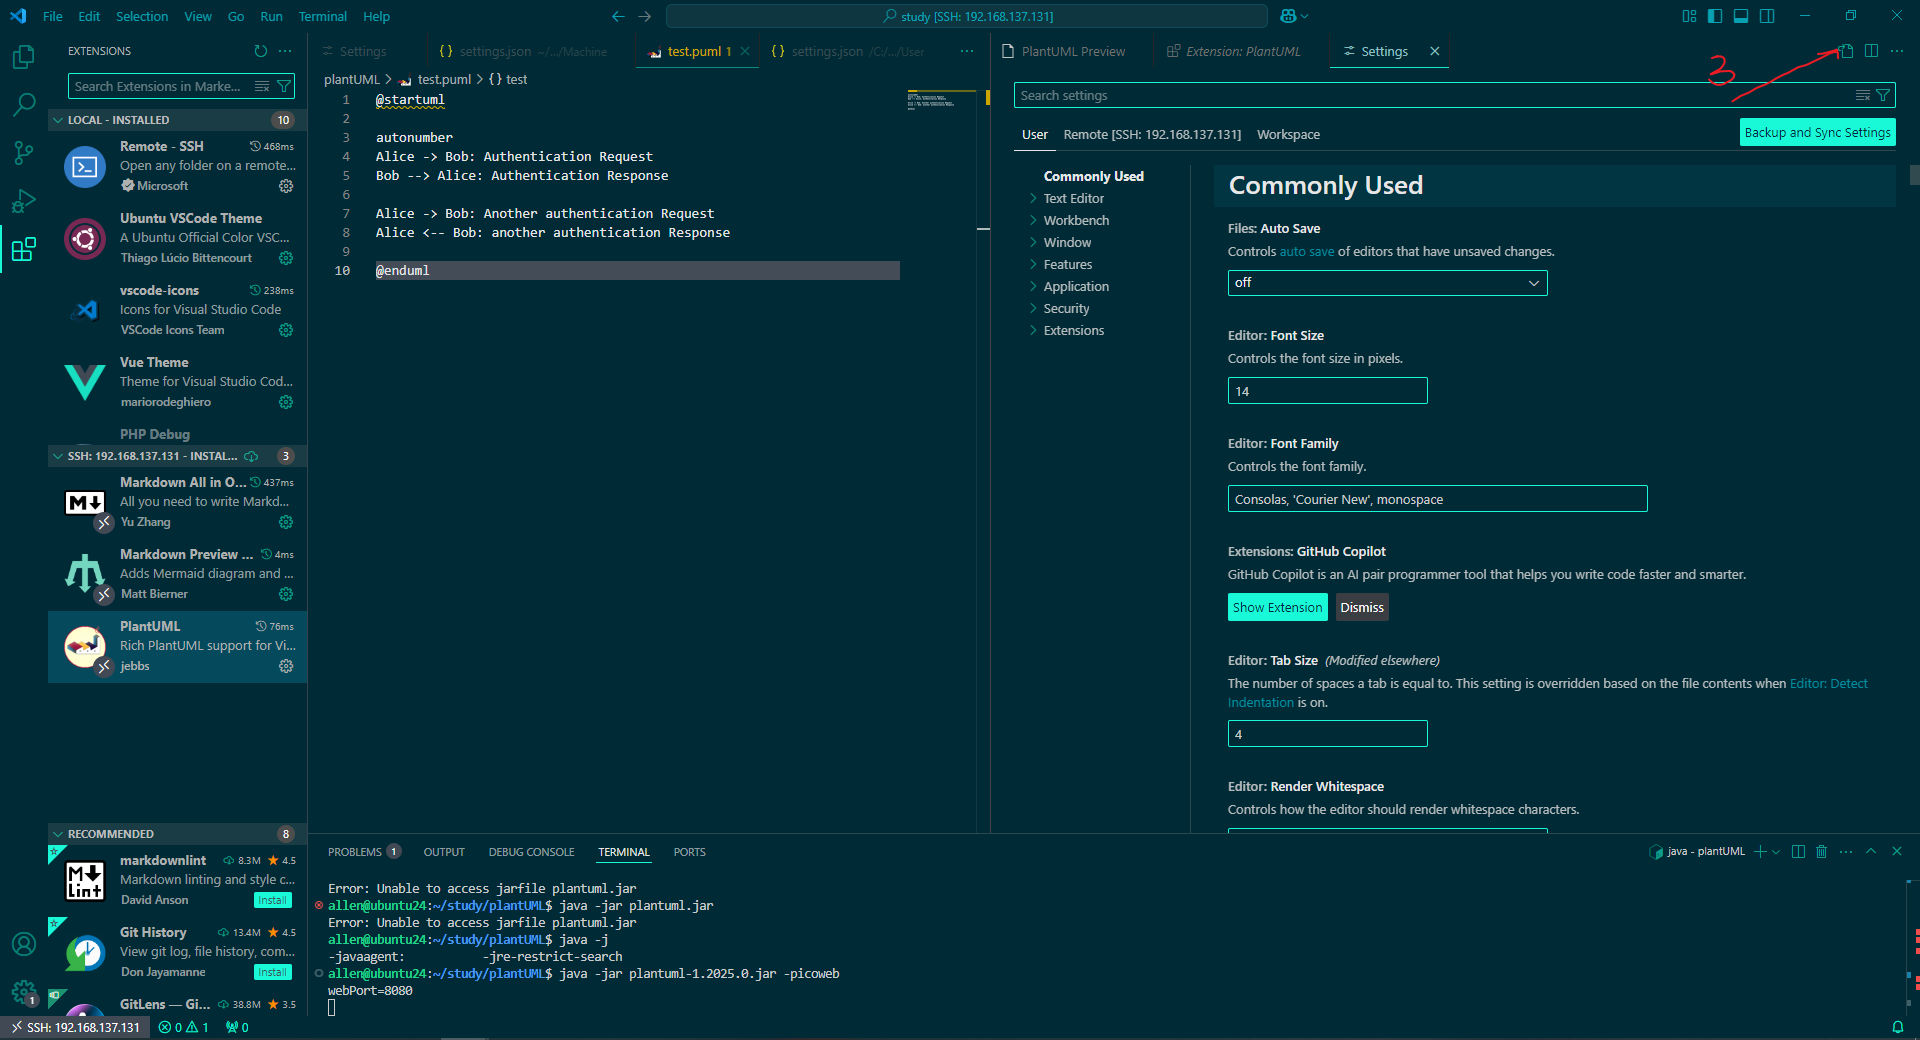Open PlantUML extension manage gear
The width and height of the screenshot is (1920, 1040).
pyautogui.click(x=287, y=667)
